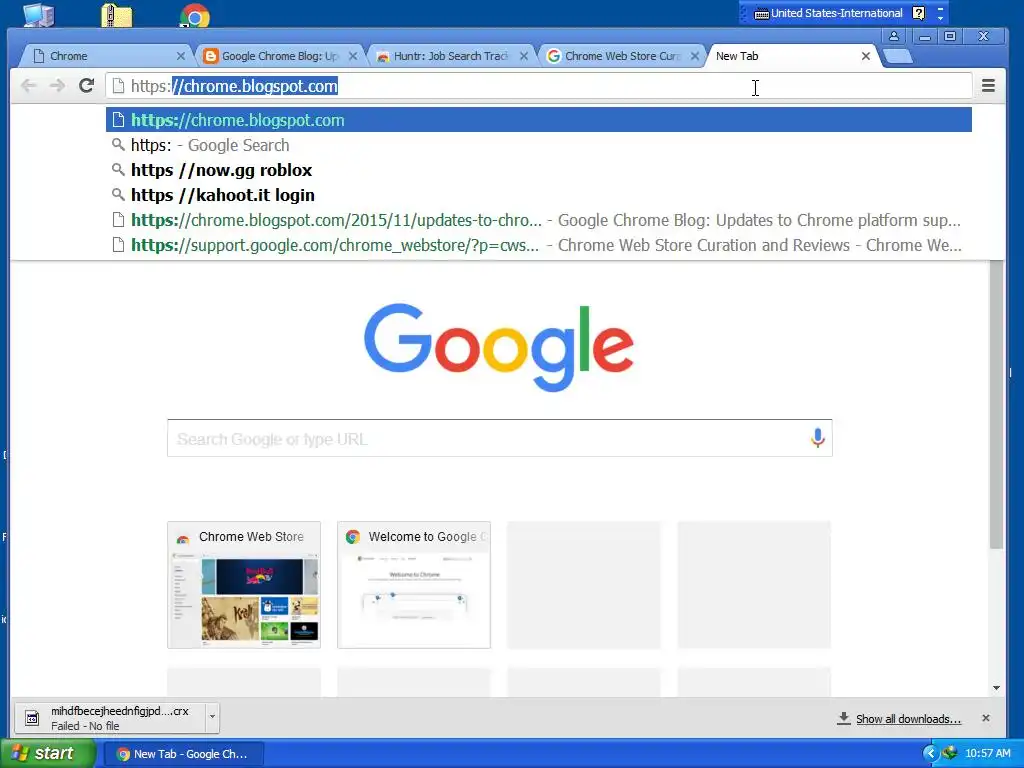
Task: Switch to Chrome Web Store Curation tab
Action: point(622,56)
